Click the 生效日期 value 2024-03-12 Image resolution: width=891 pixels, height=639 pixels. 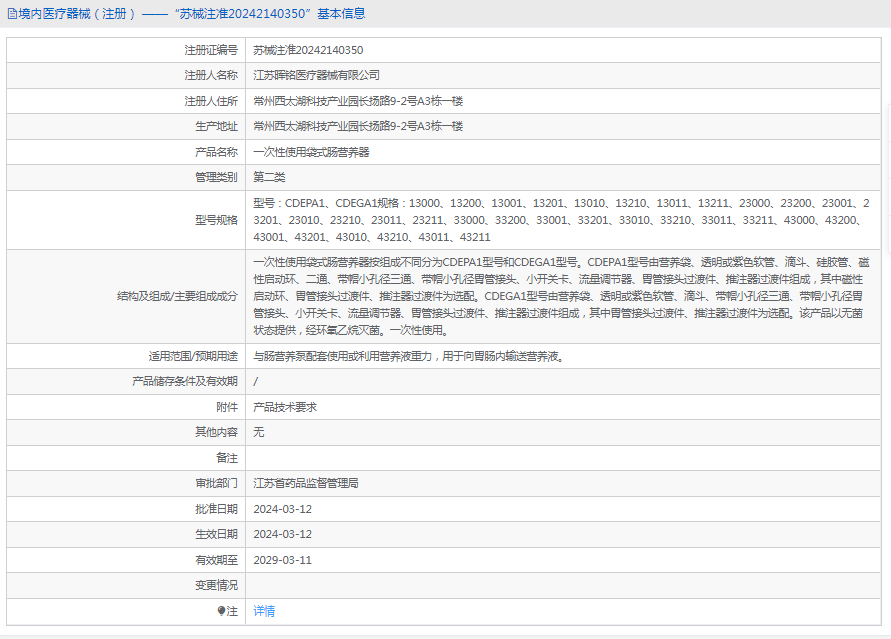[282, 534]
